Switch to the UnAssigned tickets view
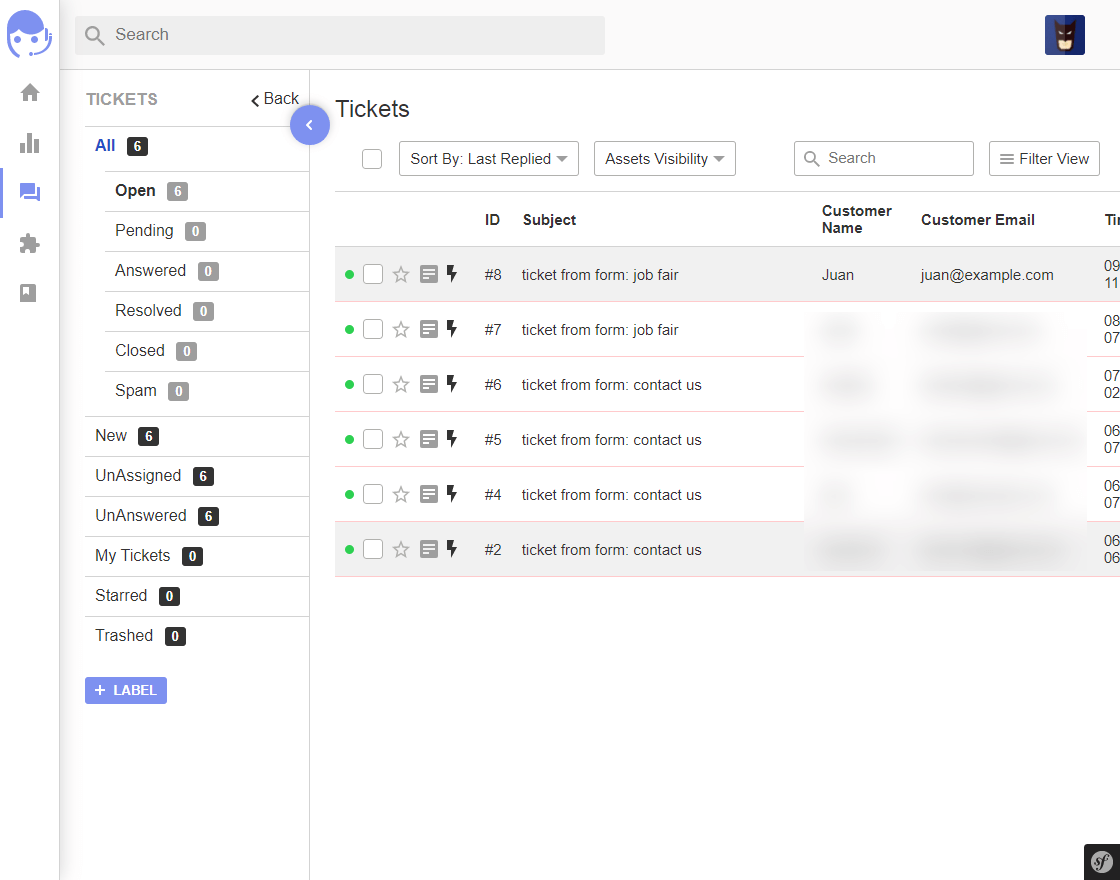Viewport: 1120px width, 880px height. click(x=138, y=476)
